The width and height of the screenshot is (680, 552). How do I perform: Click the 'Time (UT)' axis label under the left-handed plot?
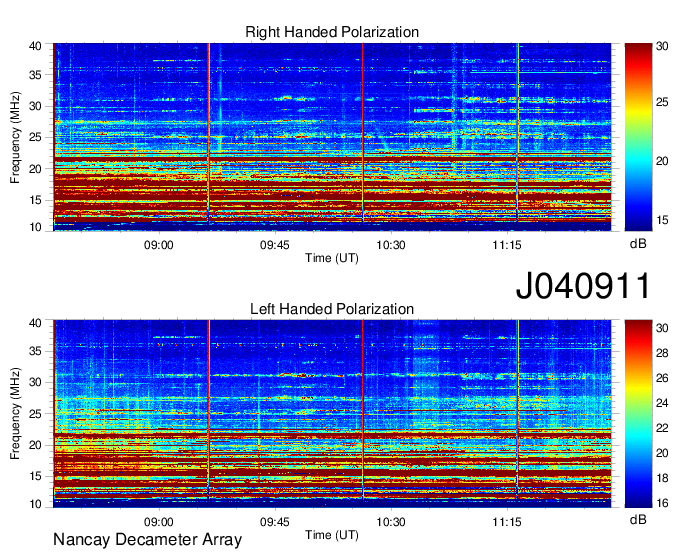tap(332, 535)
